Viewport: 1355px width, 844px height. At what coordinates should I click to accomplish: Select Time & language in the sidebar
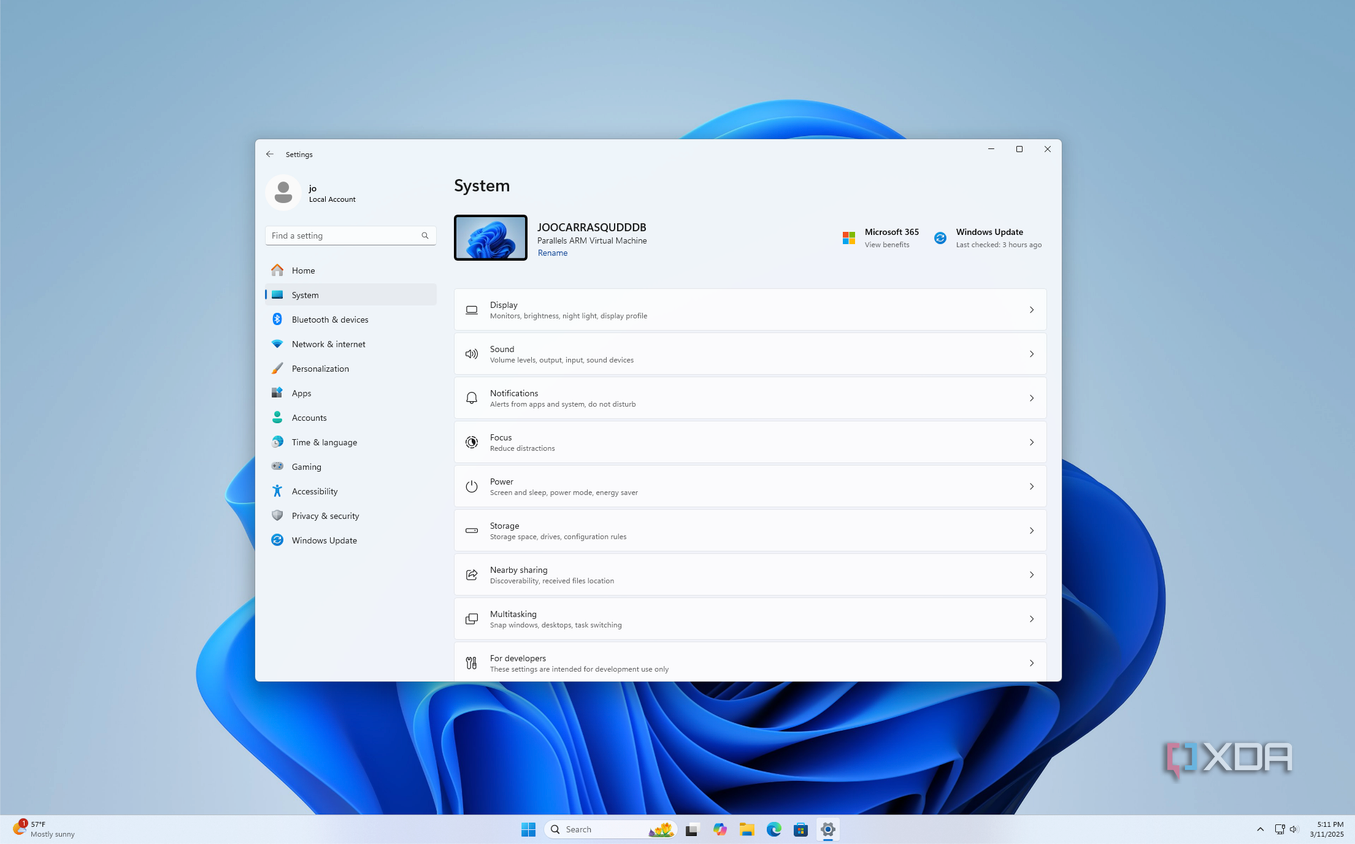click(x=350, y=442)
